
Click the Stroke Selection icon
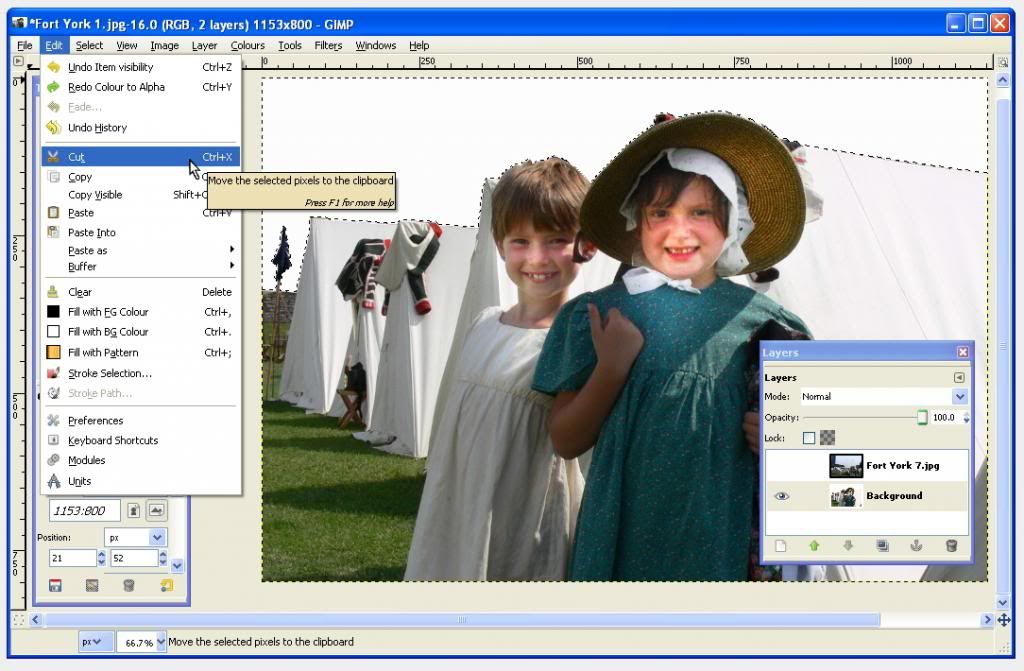point(54,373)
